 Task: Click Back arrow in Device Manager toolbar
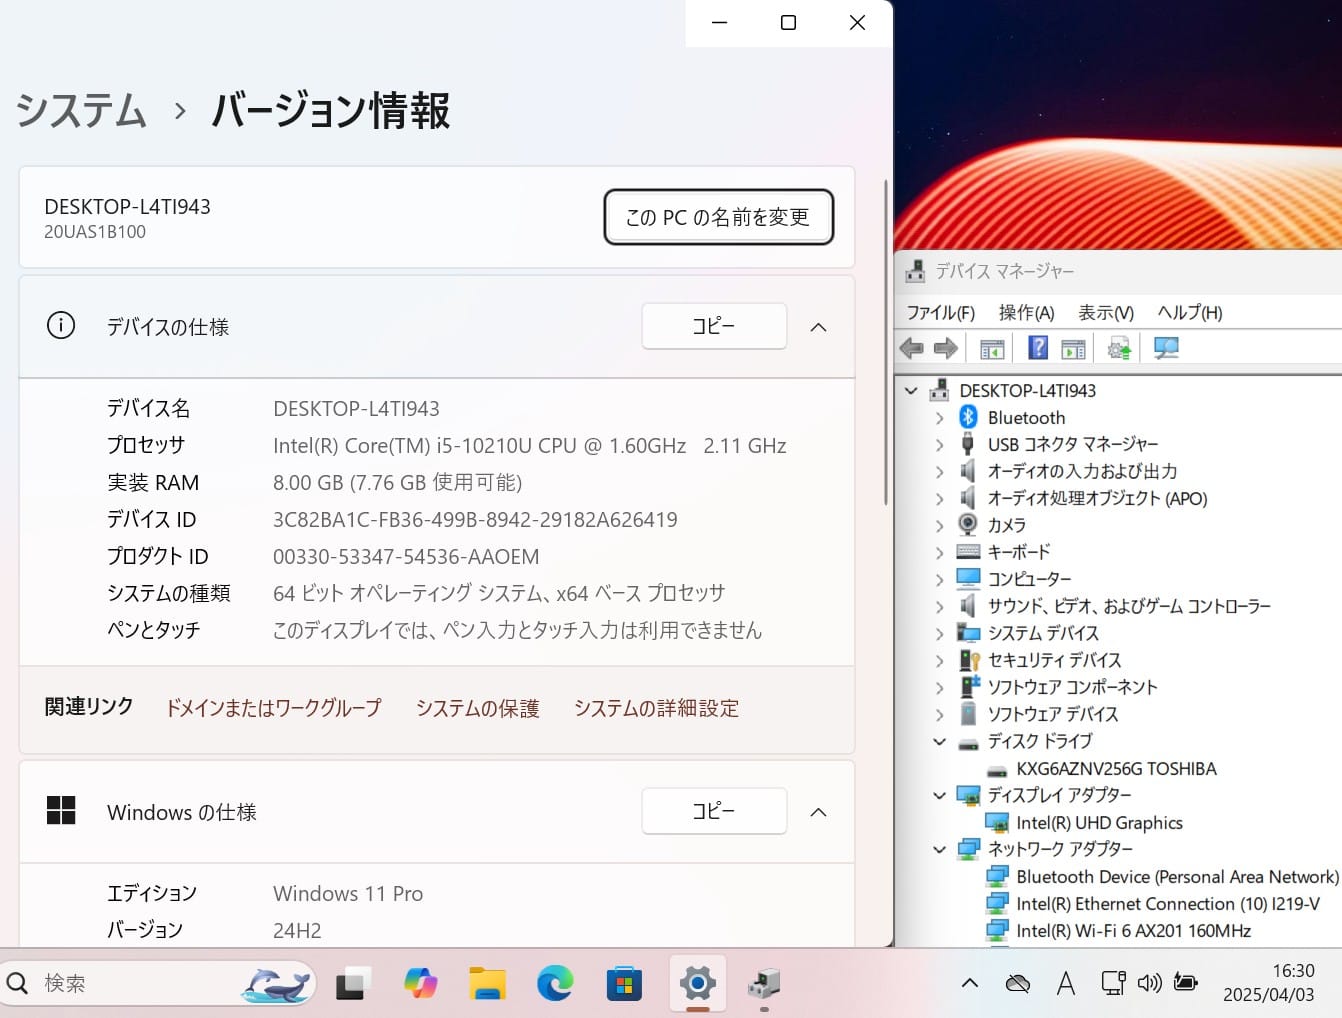tap(911, 348)
